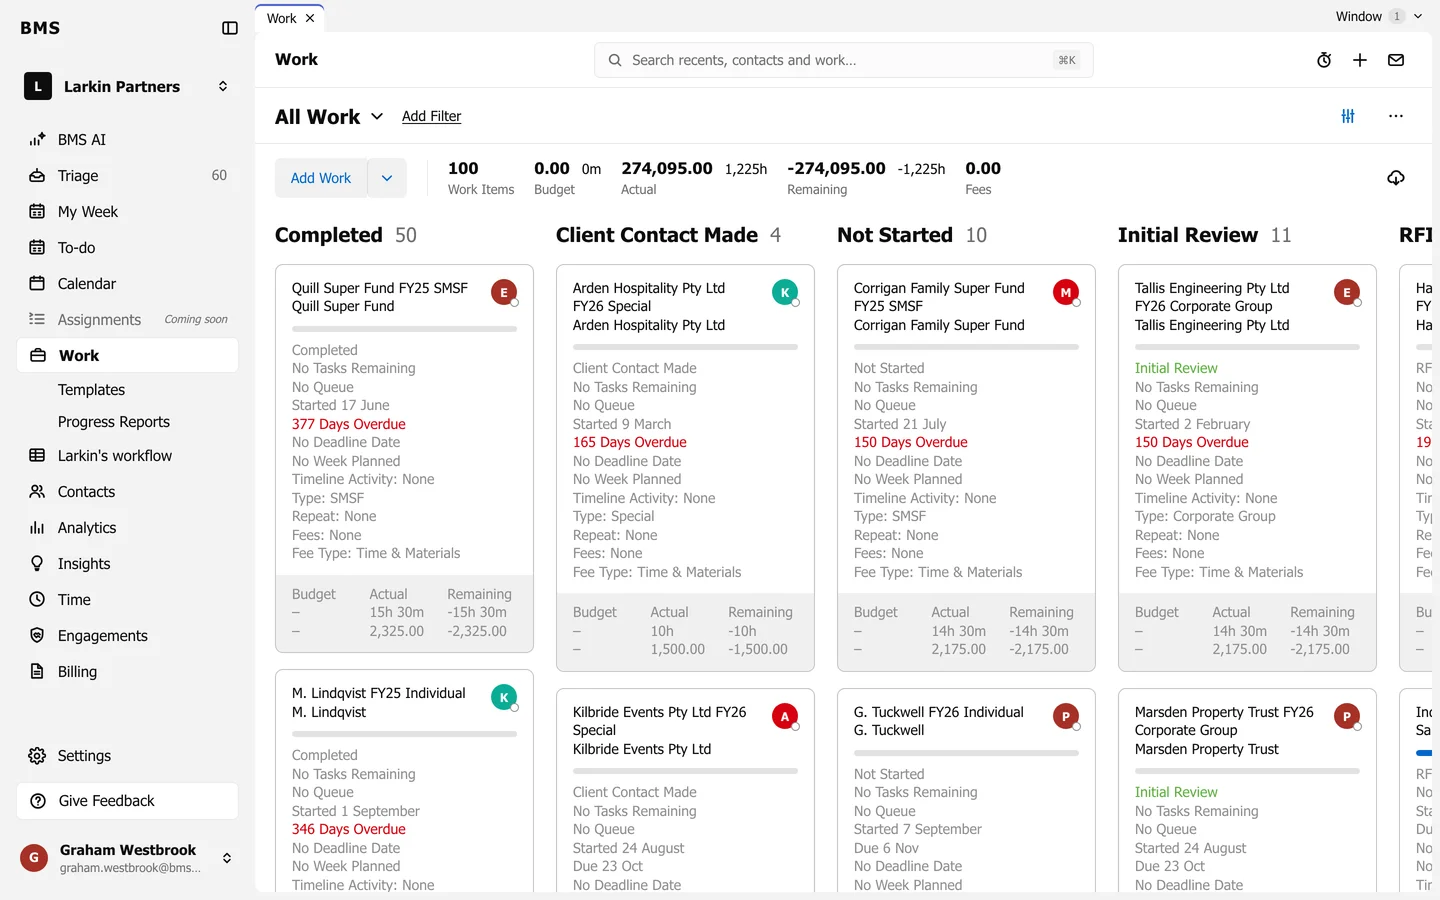This screenshot has height=900, width=1440.
Task: Open Settings in sidebar
Action: (128, 756)
